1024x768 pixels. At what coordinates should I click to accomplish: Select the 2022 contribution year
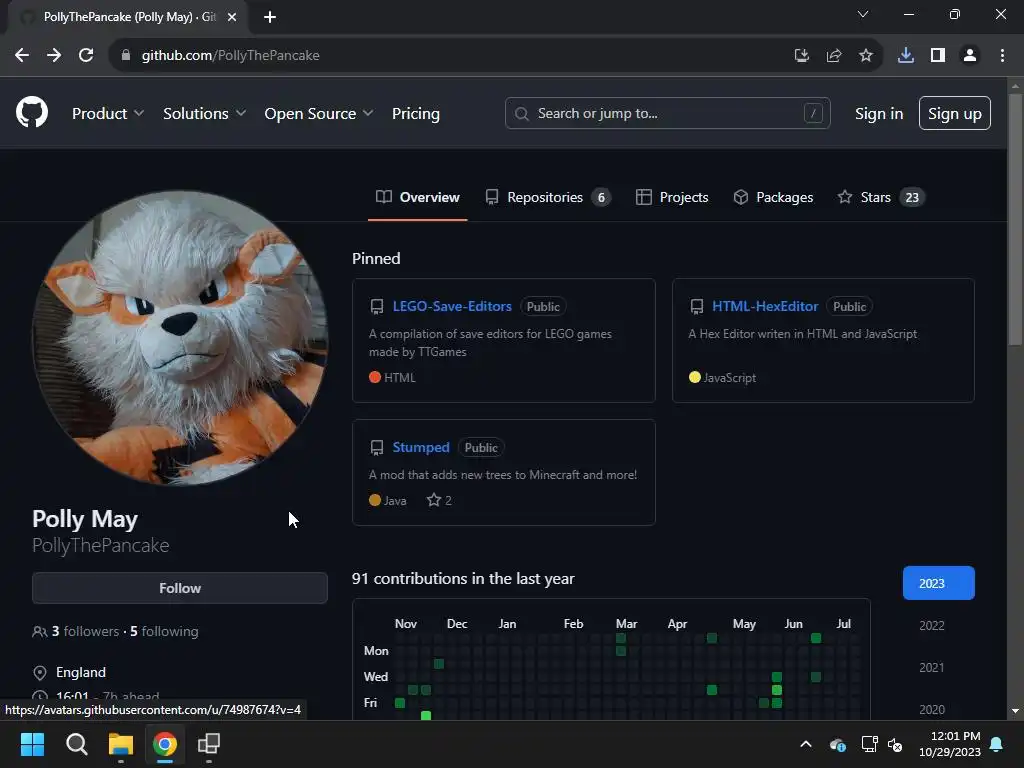(x=932, y=626)
